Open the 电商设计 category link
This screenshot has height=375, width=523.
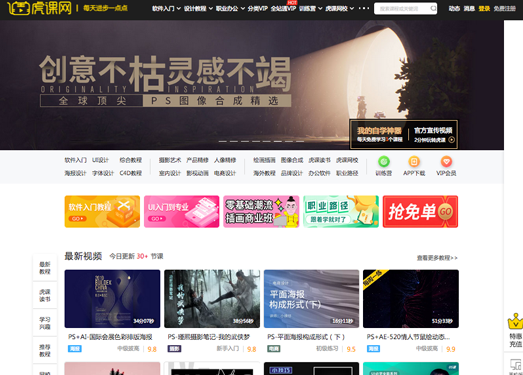(x=225, y=173)
